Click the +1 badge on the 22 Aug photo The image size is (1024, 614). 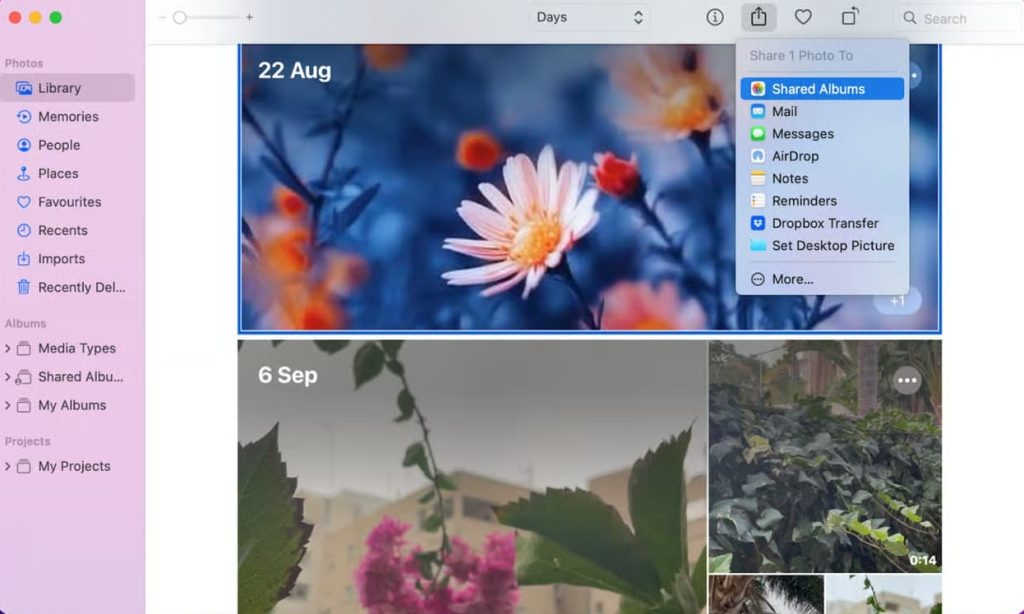(x=897, y=301)
